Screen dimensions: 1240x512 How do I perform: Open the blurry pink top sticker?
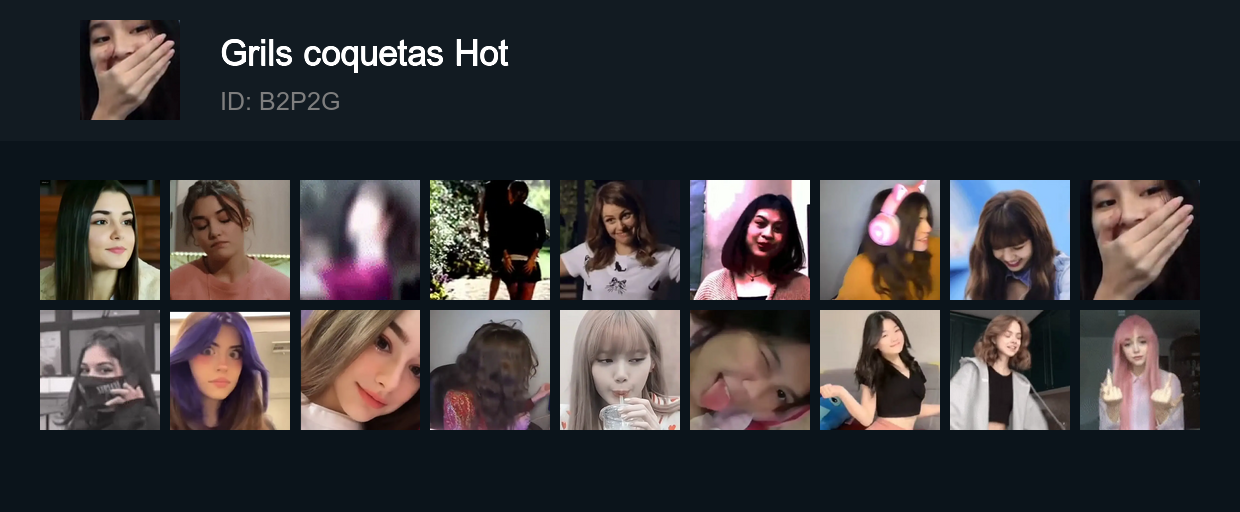tap(360, 240)
